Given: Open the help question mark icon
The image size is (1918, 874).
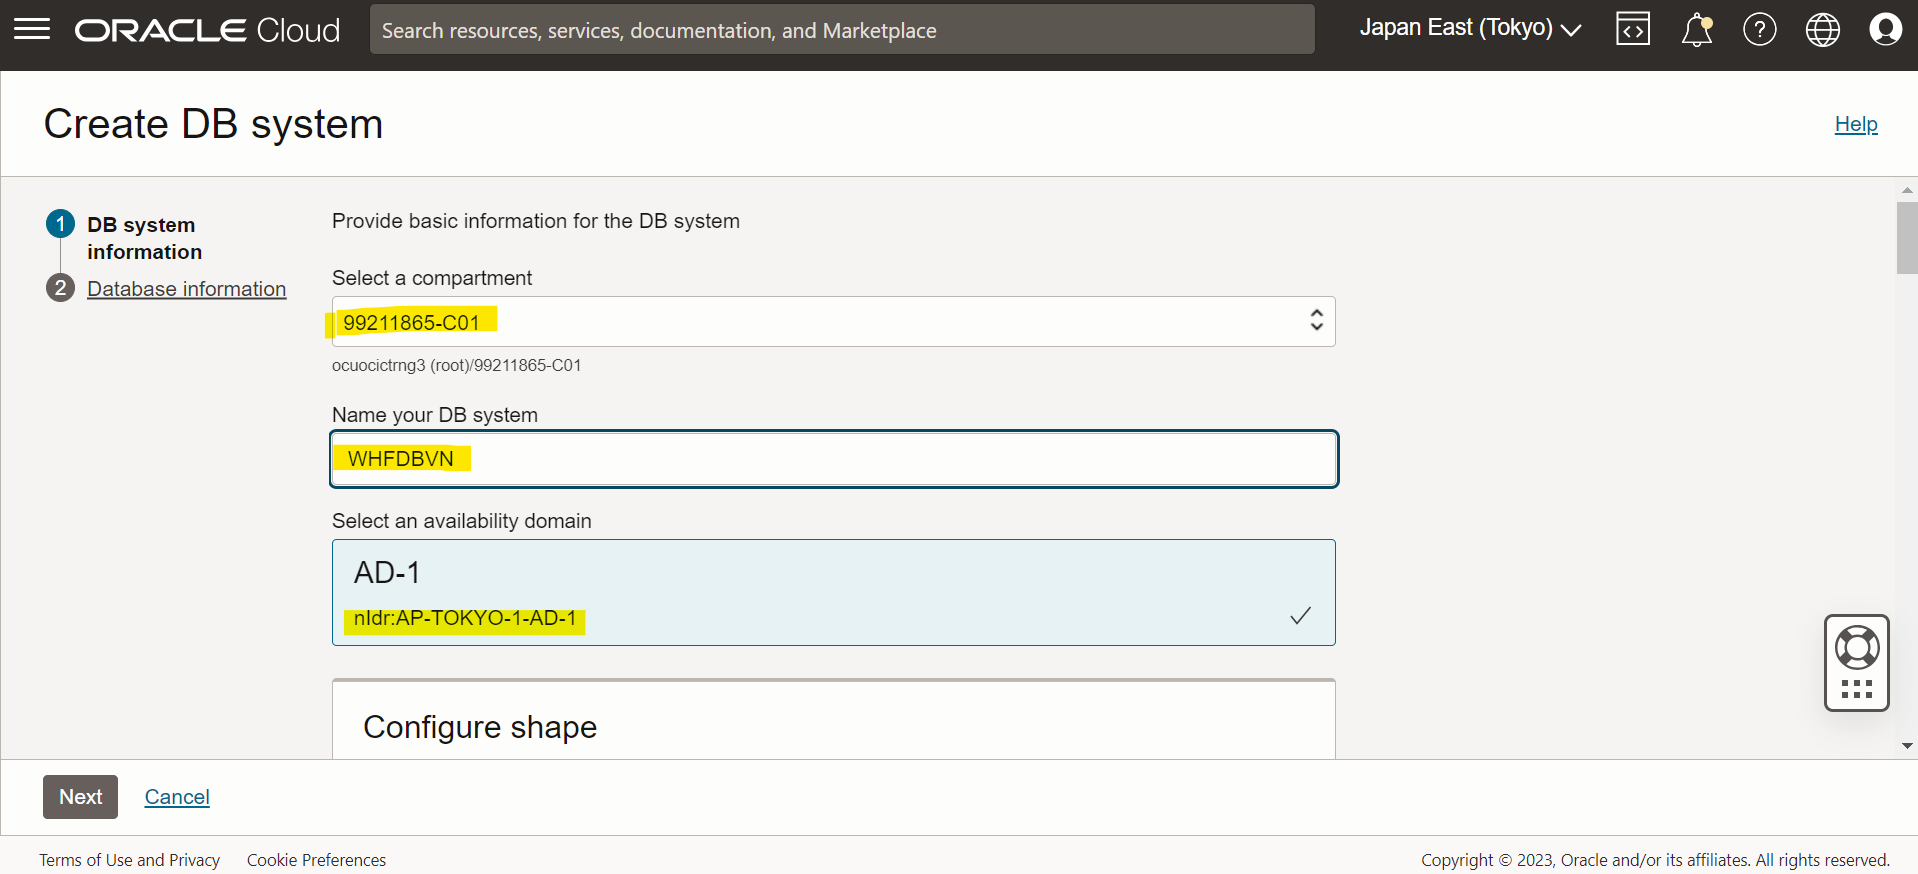Looking at the screenshot, I should pyautogui.click(x=1760, y=29).
